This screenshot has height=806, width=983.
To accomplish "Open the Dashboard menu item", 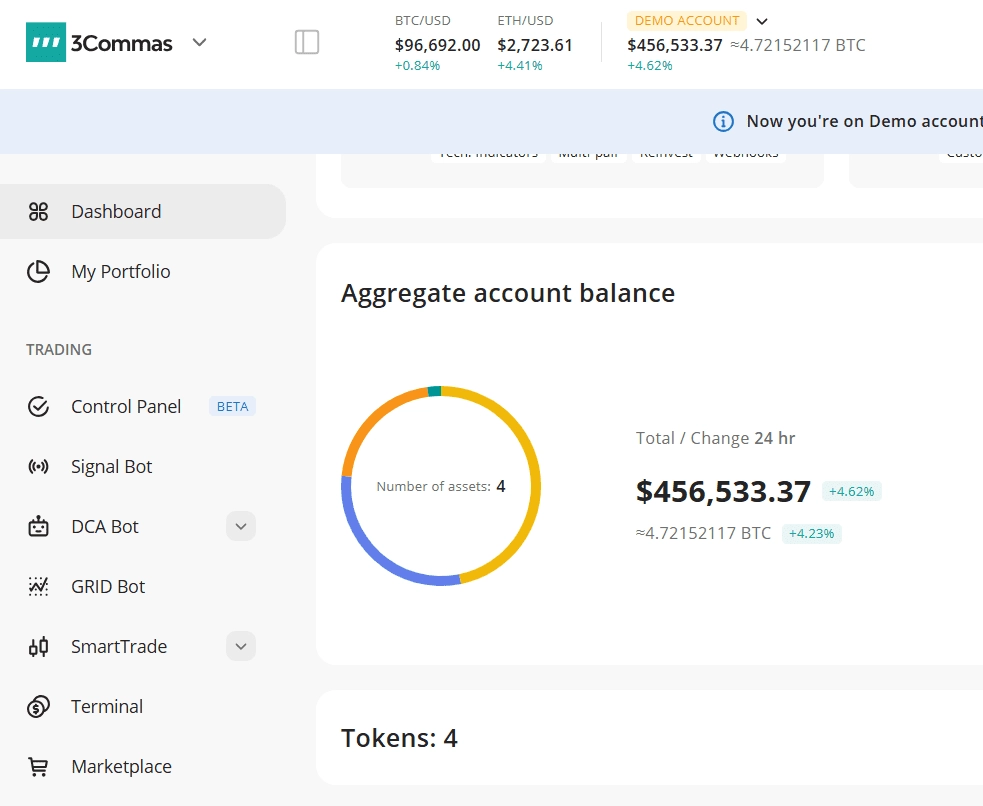I will [143, 211].
